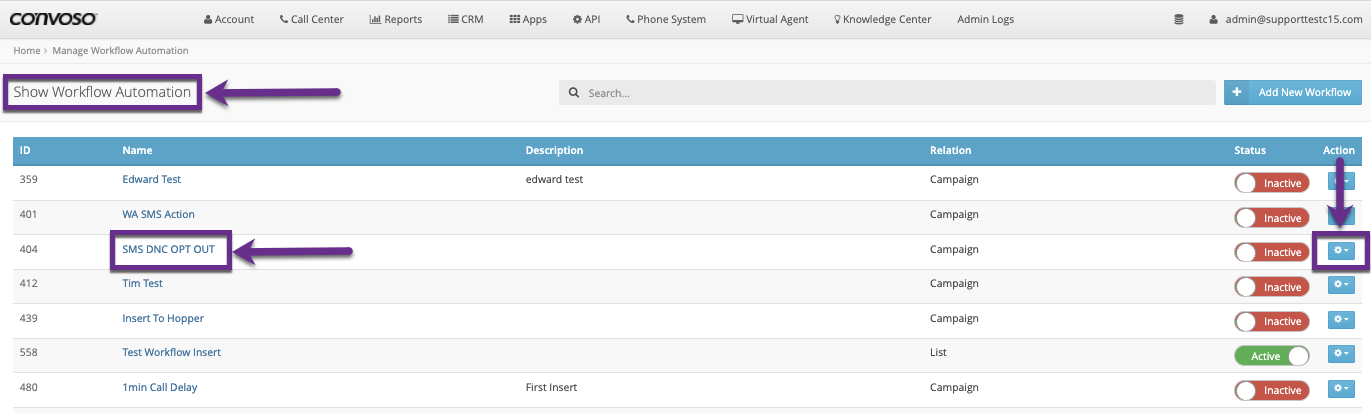Viewport: 1371px width, 413px height.
Task: Open the API menu
Action: click(x=586, y=19)
